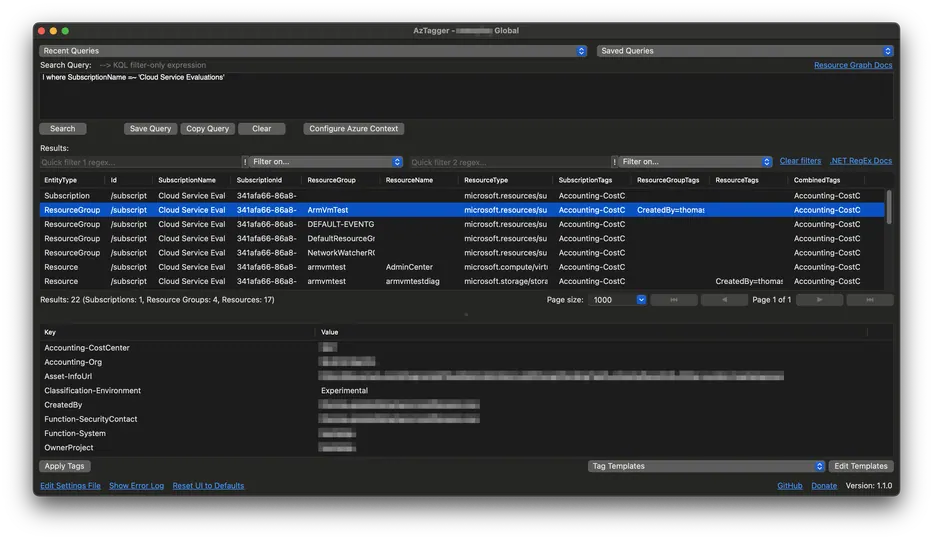Viewport: 933px width, 540px height.
Task: Click the 'Experimental' tag value
Action: tap(345, 391)
